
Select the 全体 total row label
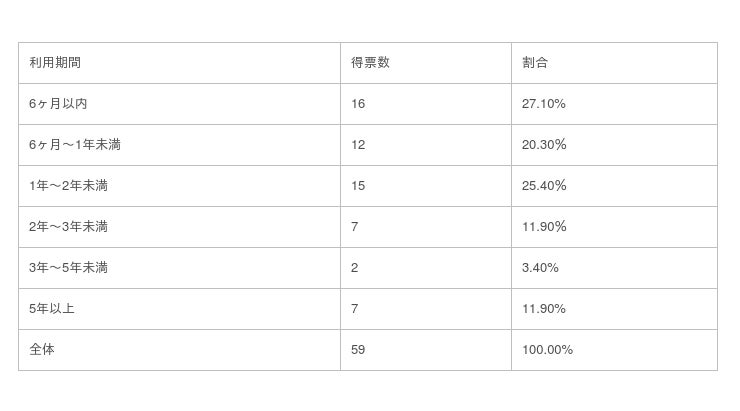42,350
